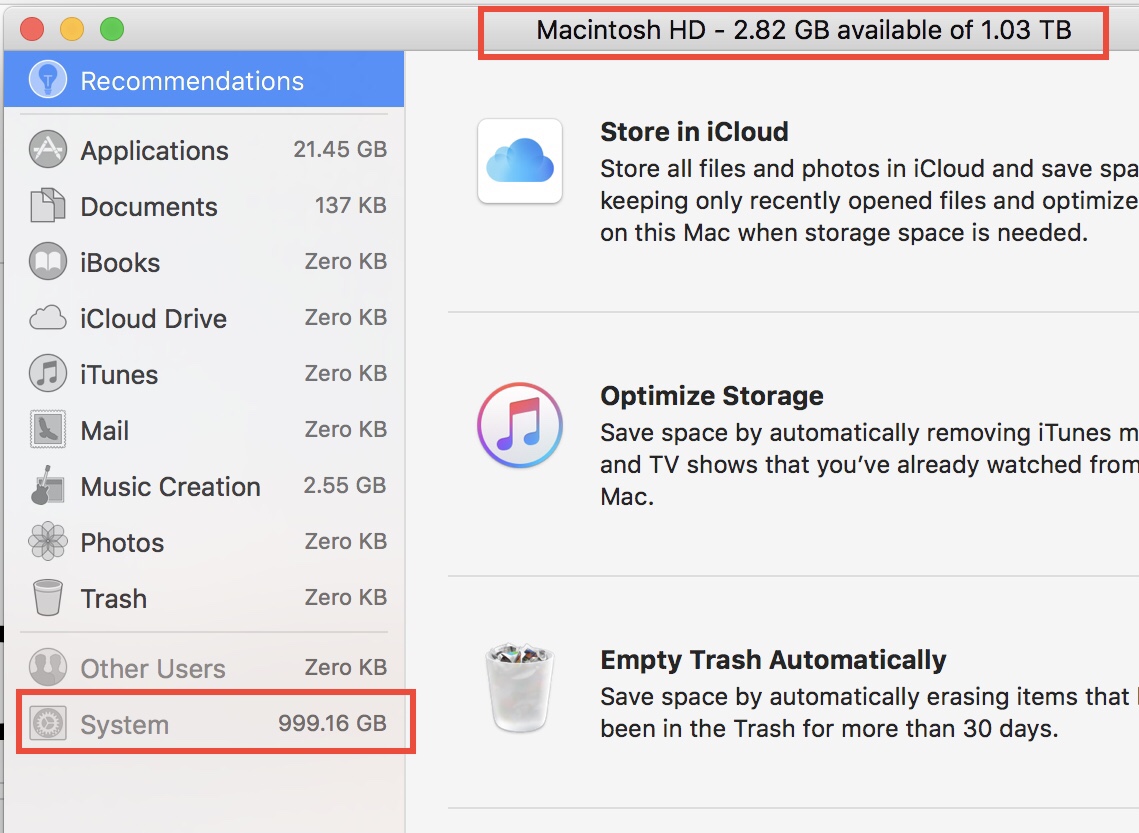
Task: Click the Other Users people icon
Action: point(48,667)
